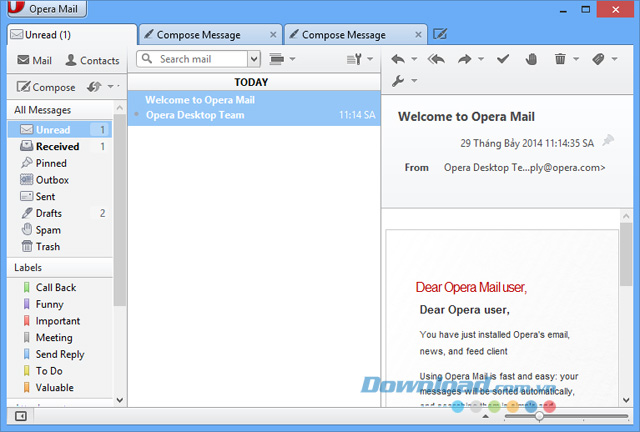The image size is (640, 432).
Task: Click the new compose tab icon
Action: pyautogui.click(x=440, y=34)
